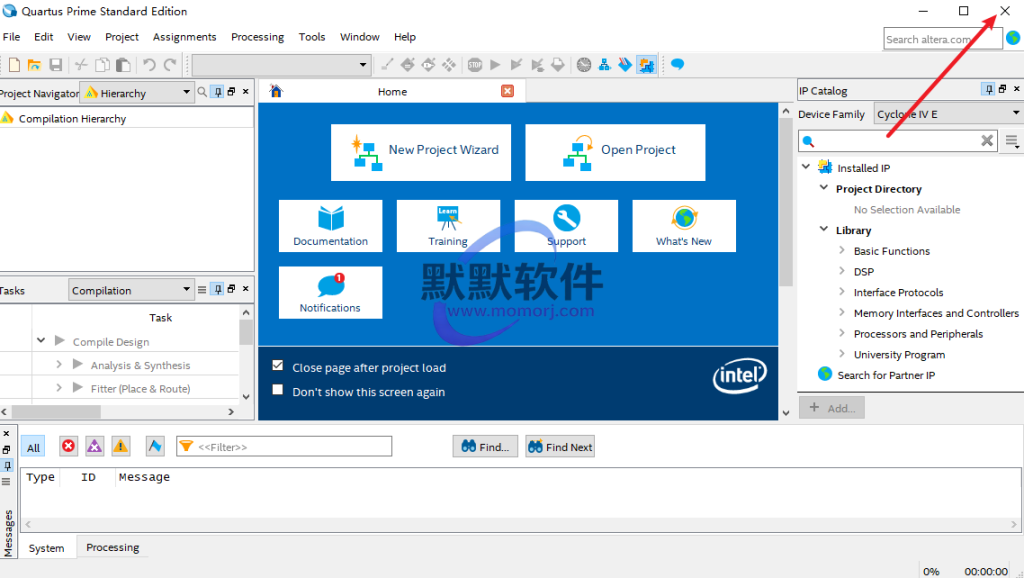Open the Cyclone IV E device dropdown

click(949, 114)
